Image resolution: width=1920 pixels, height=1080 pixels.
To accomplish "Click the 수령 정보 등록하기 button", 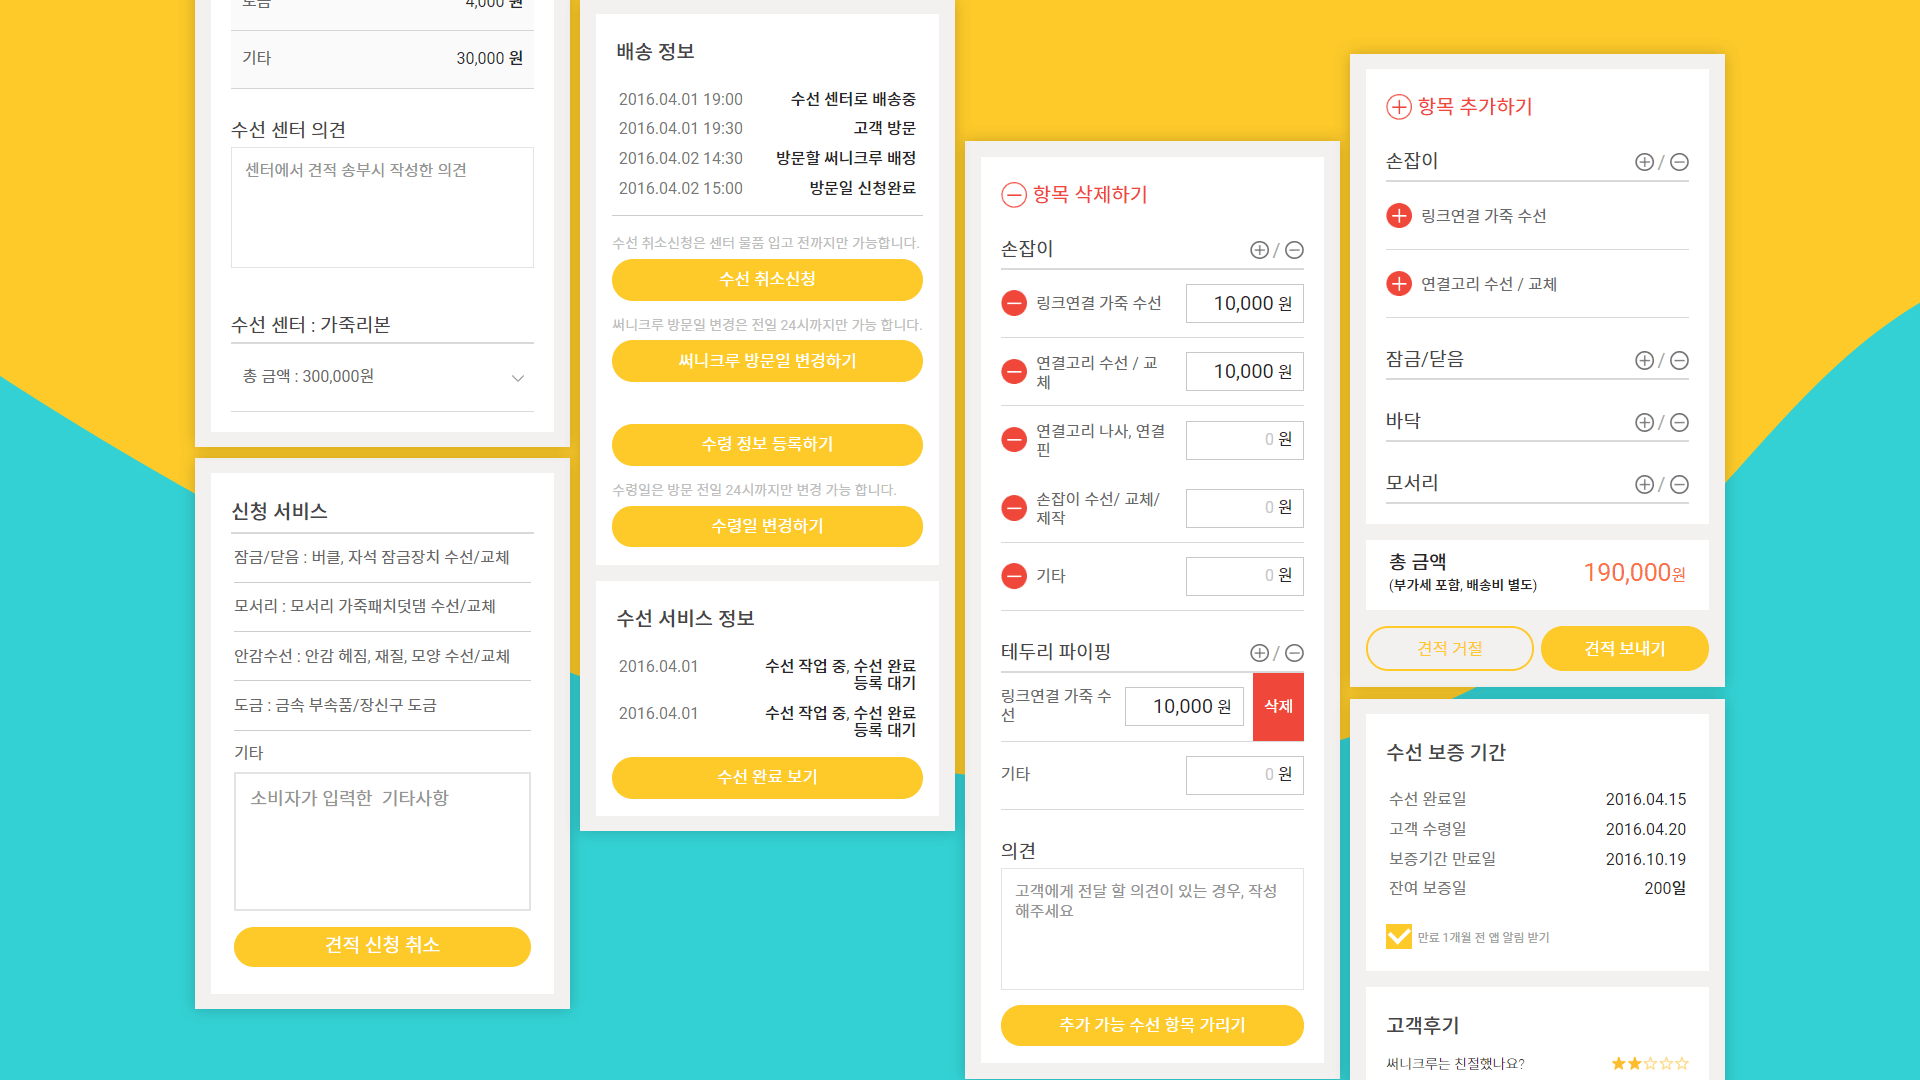I will [767, 444].
